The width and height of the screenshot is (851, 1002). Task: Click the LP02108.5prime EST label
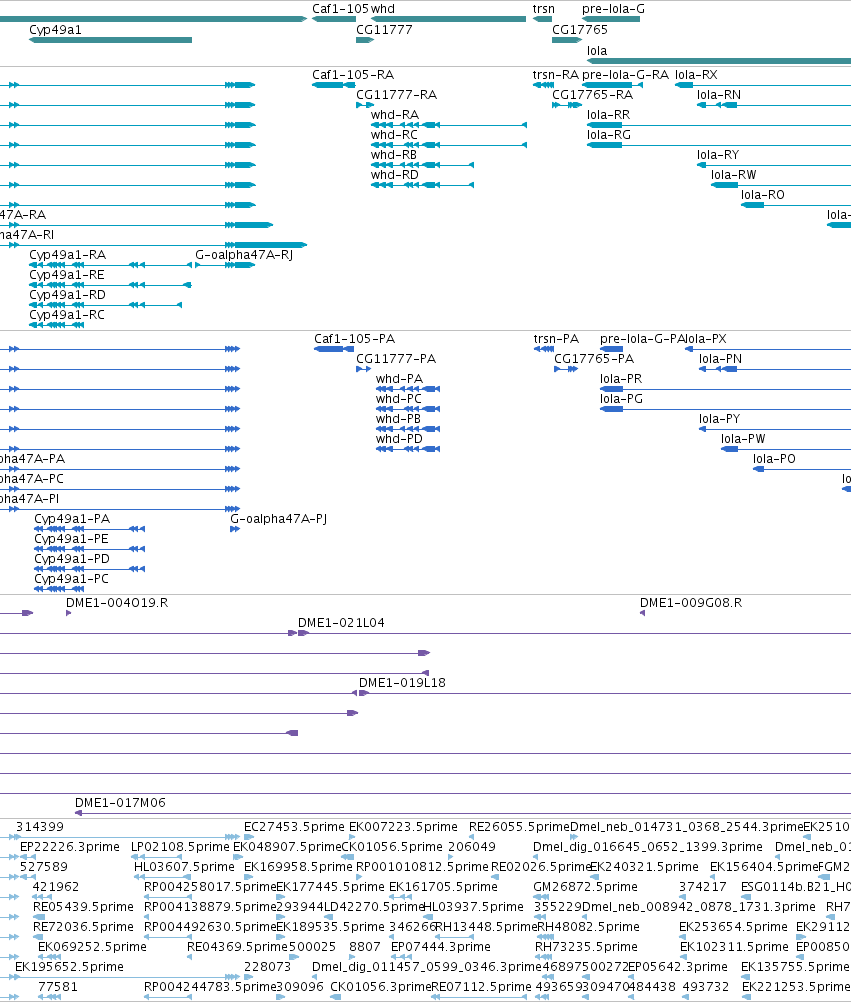(180, 847)
